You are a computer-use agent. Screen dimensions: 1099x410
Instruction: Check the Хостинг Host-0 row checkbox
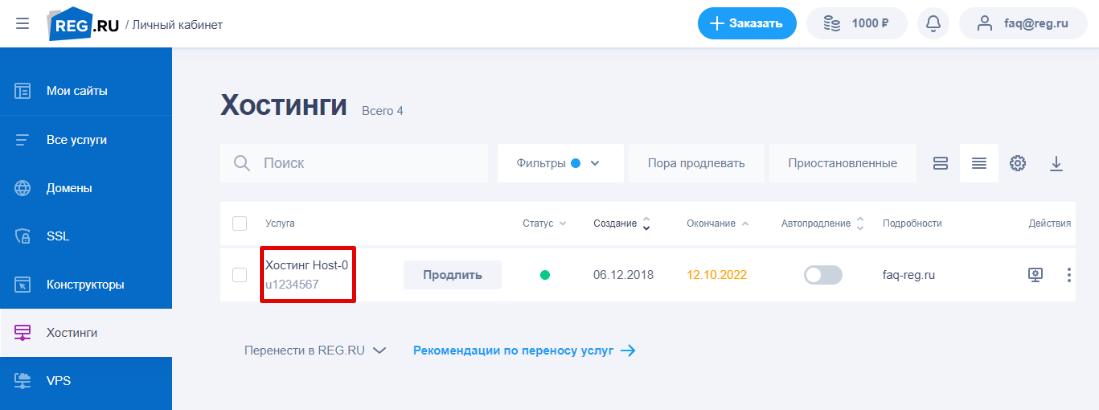(240, 275)
